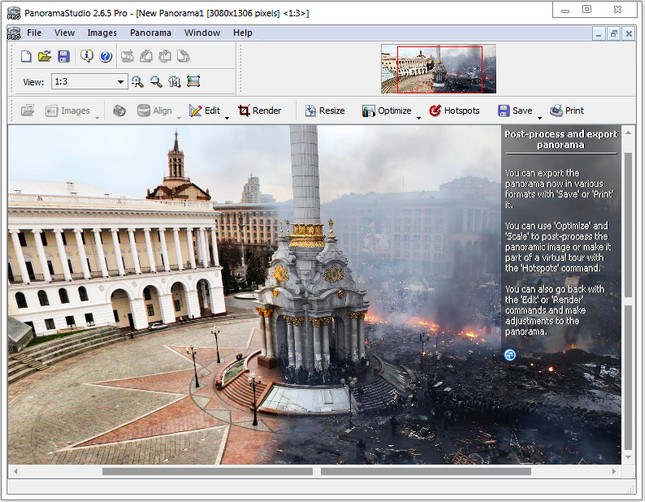
Task: Click the Render button
Action: click(x=259, y=111)
